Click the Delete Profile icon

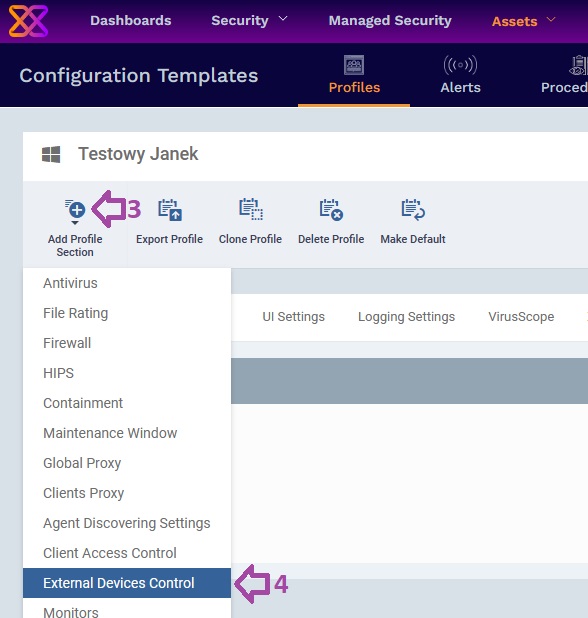point(331,210)
